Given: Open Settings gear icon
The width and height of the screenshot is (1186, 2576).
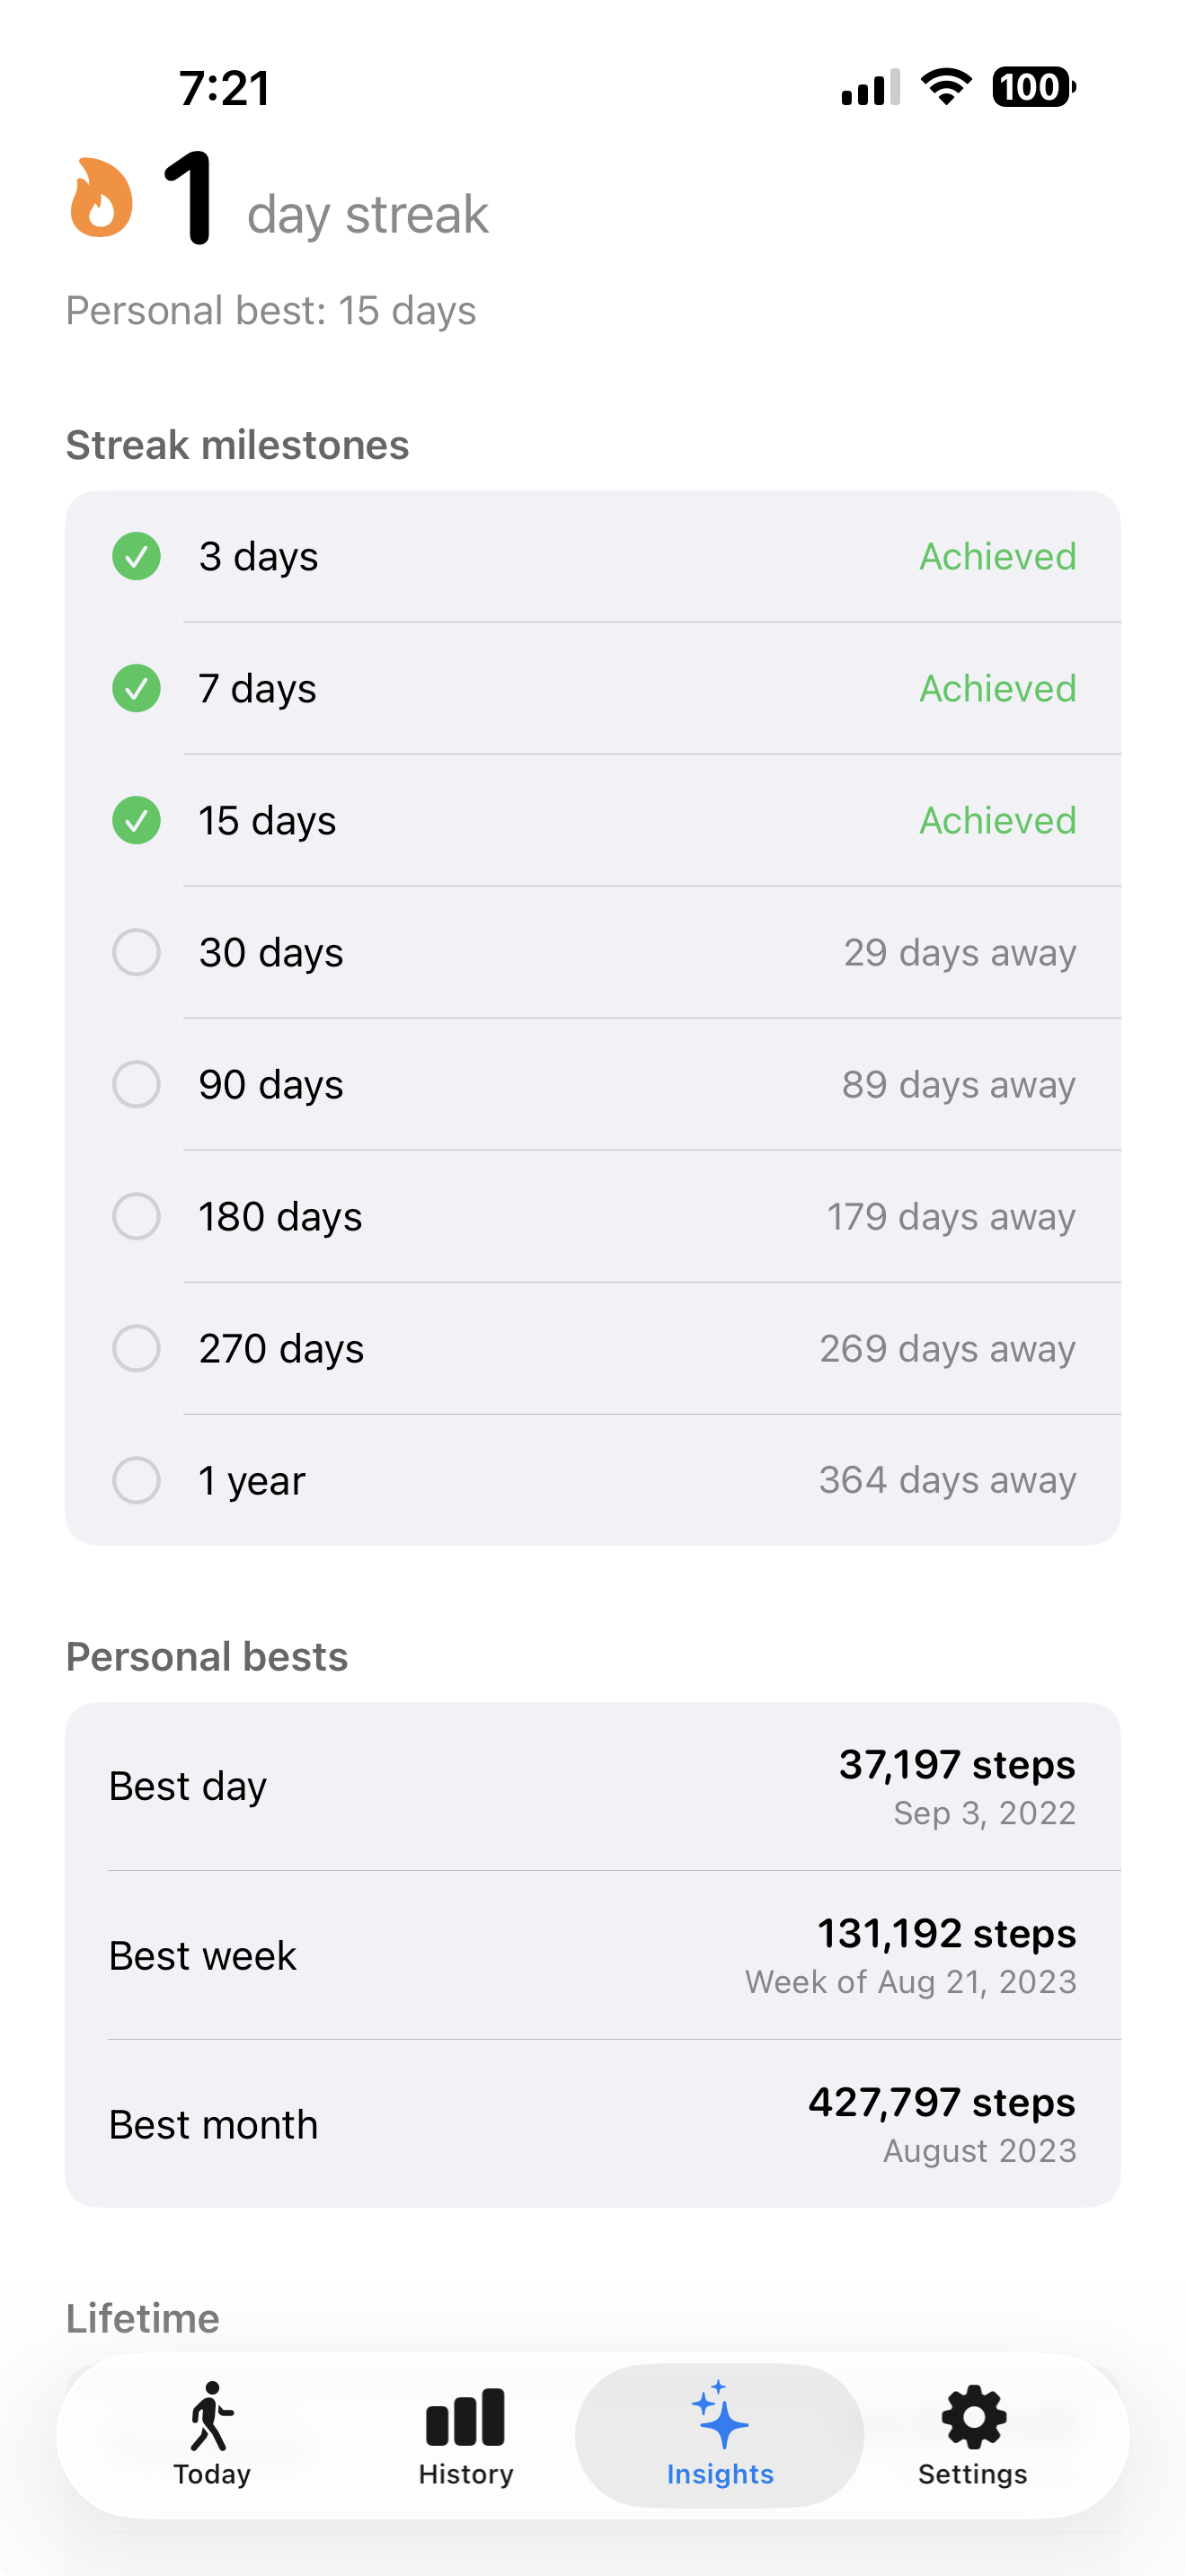Looking at the screenshot, I should [x=973, y=2416].
